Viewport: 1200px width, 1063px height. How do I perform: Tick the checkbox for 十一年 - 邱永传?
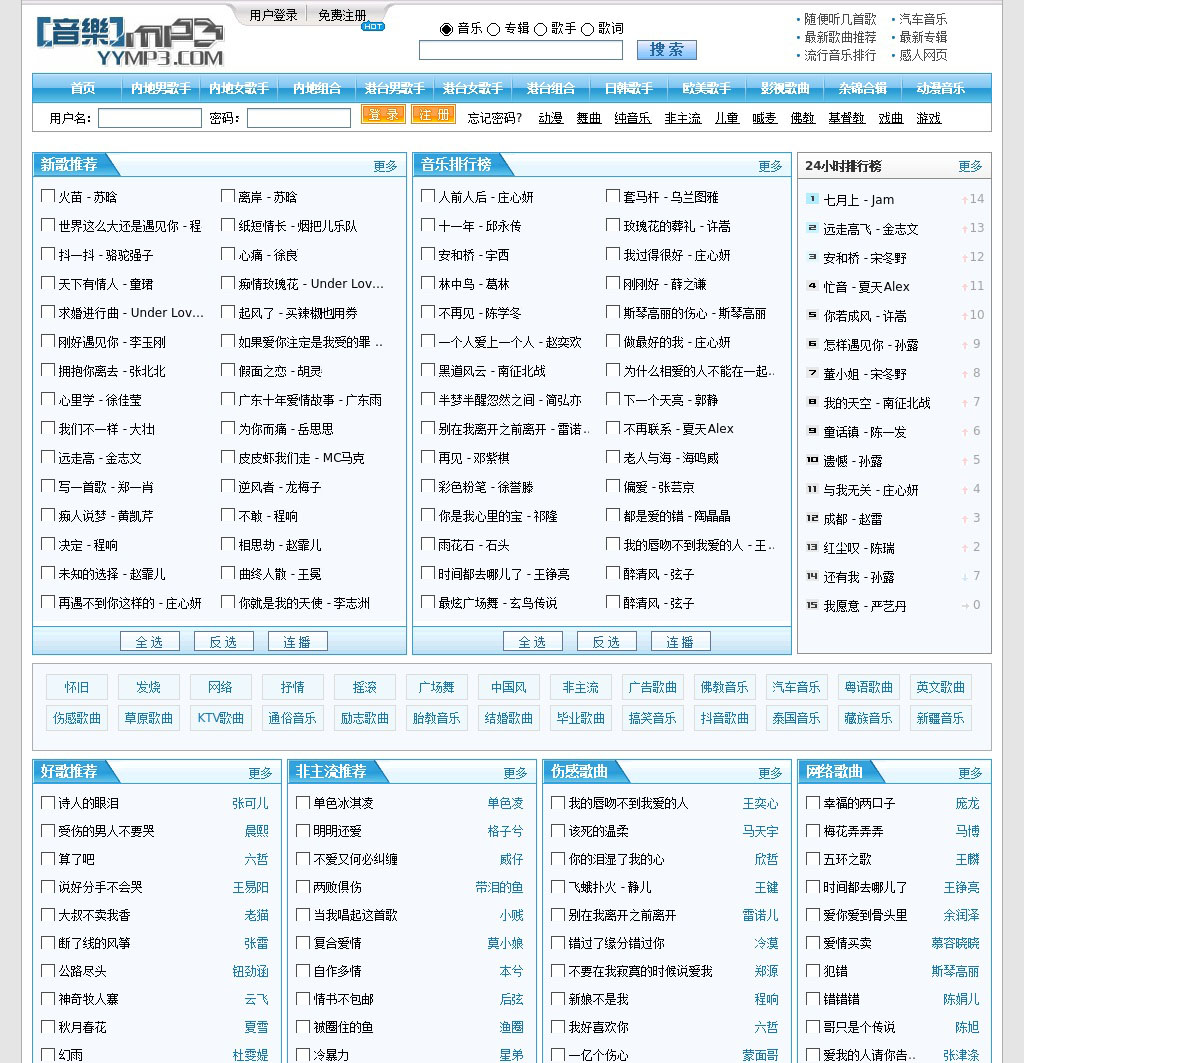click(428, 225)
